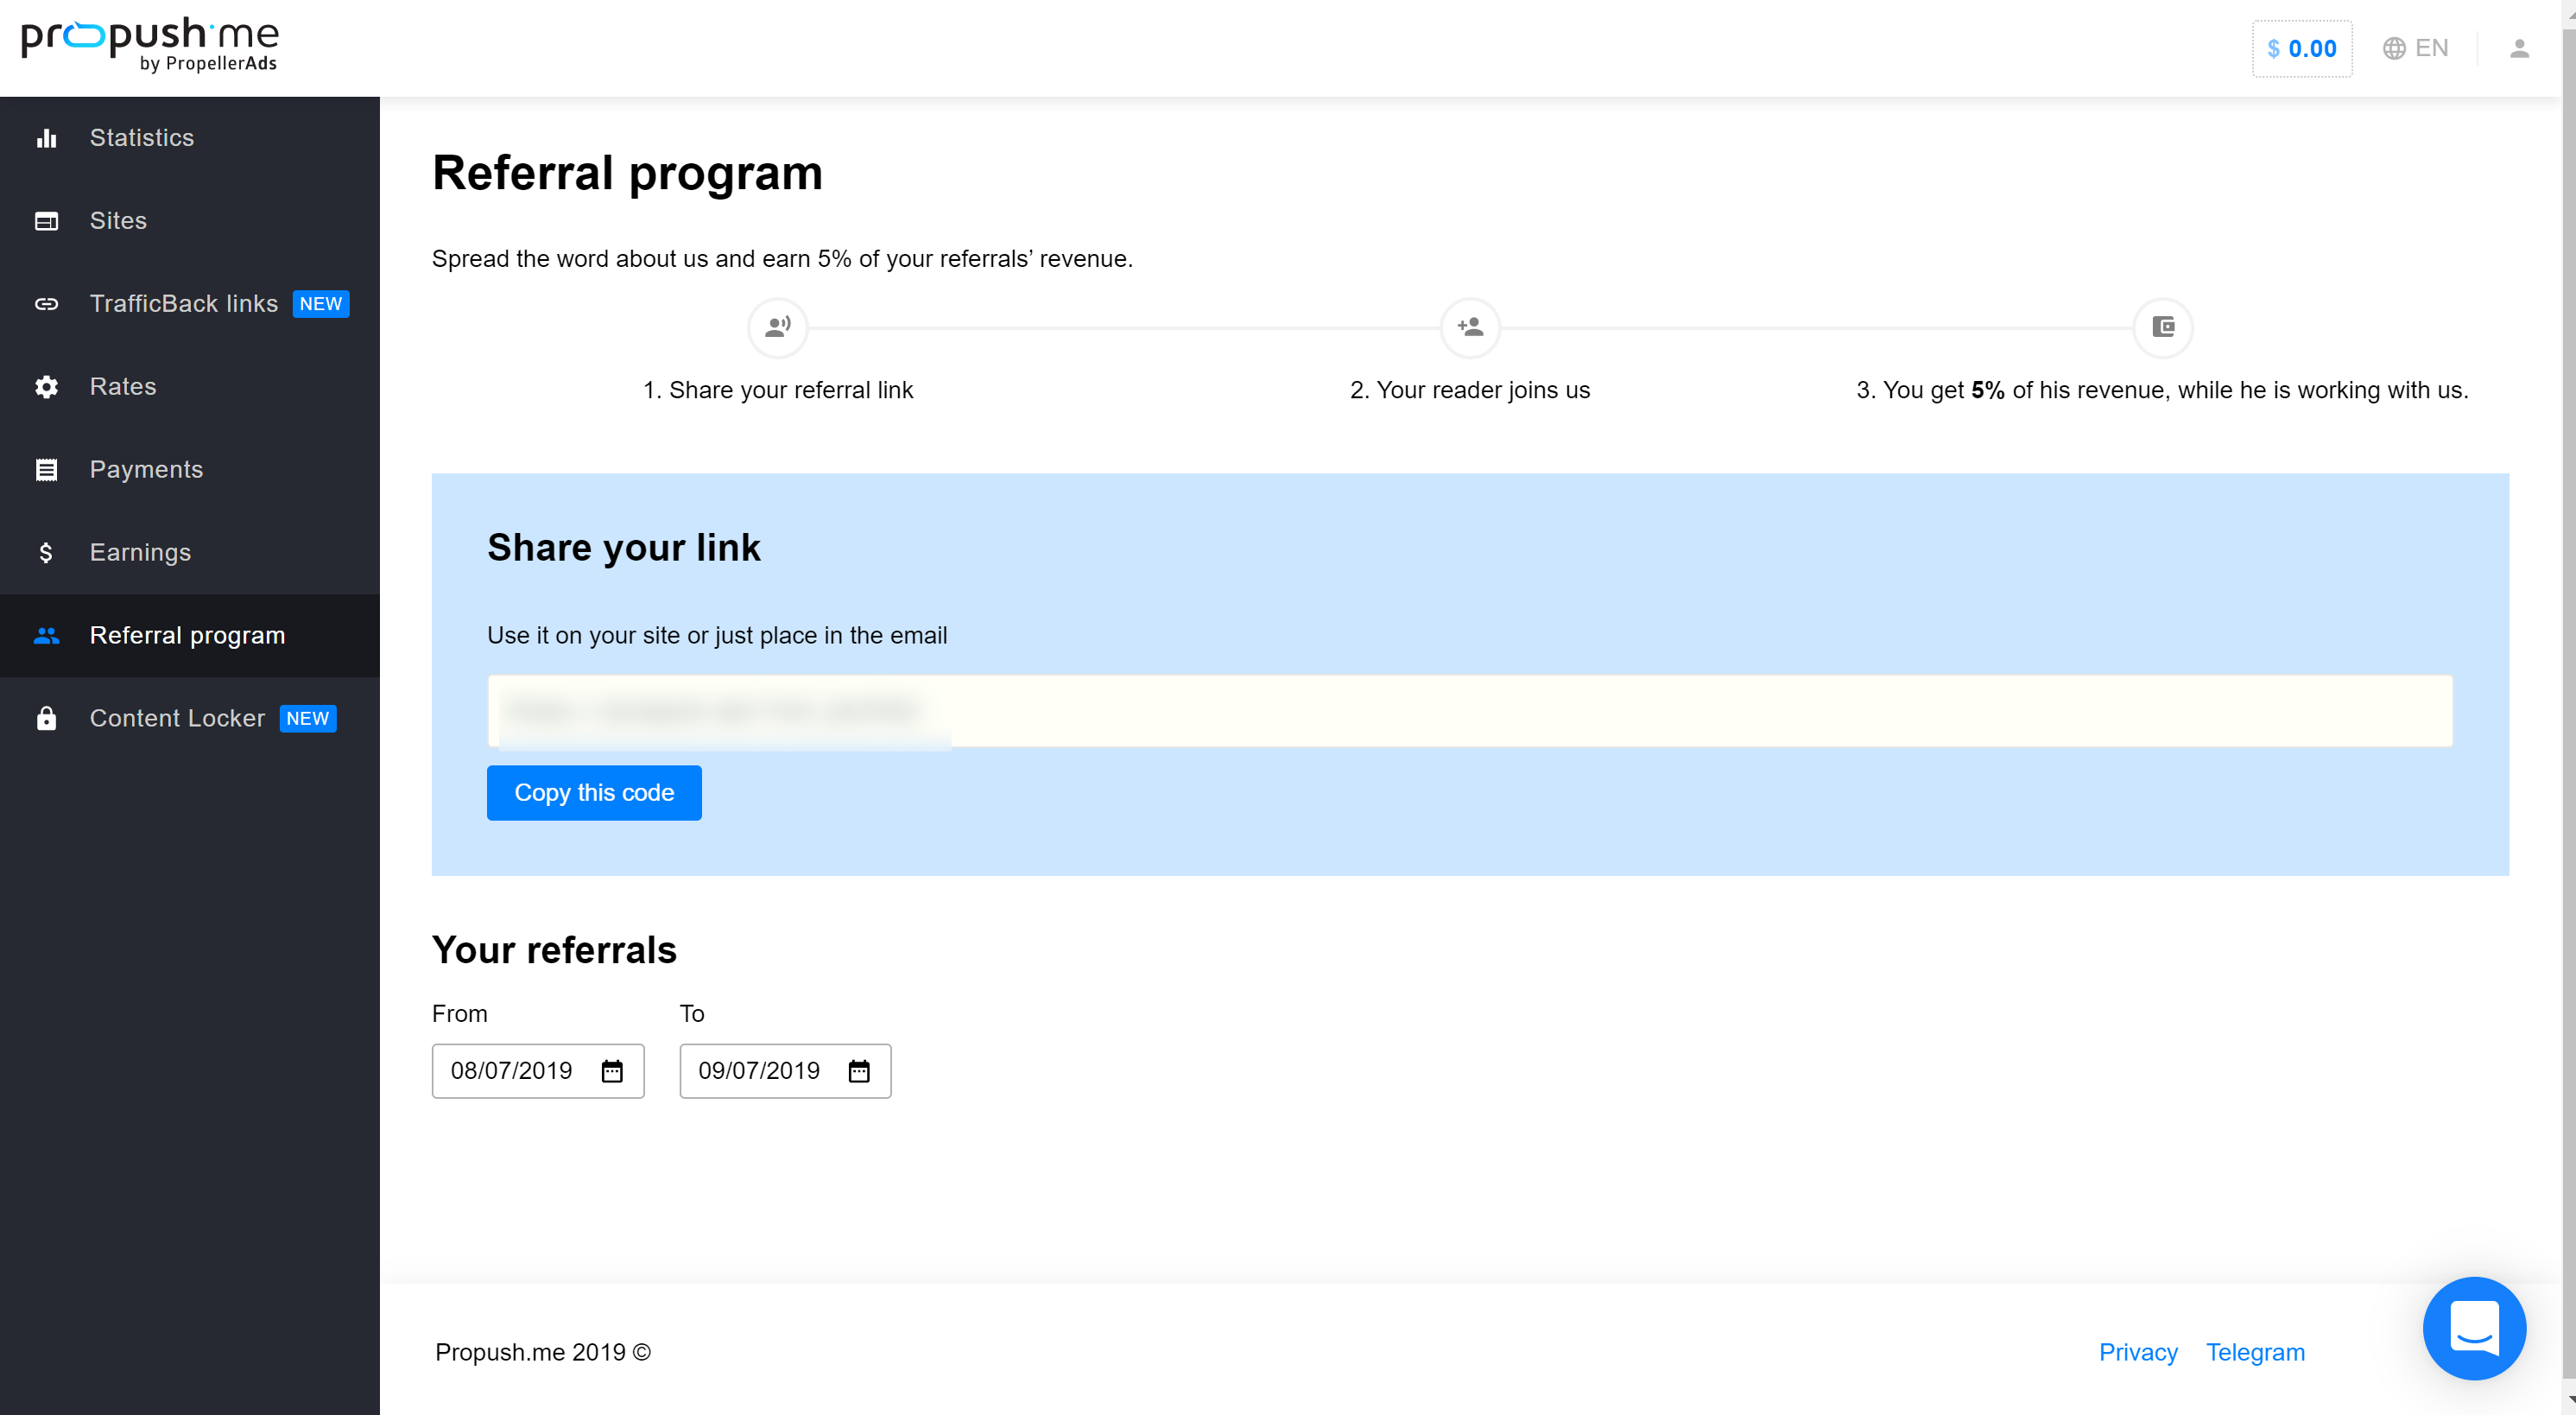Screen dimensions: 2576x1415
Task: Click the referral link text field
Action: [1470, 711]
